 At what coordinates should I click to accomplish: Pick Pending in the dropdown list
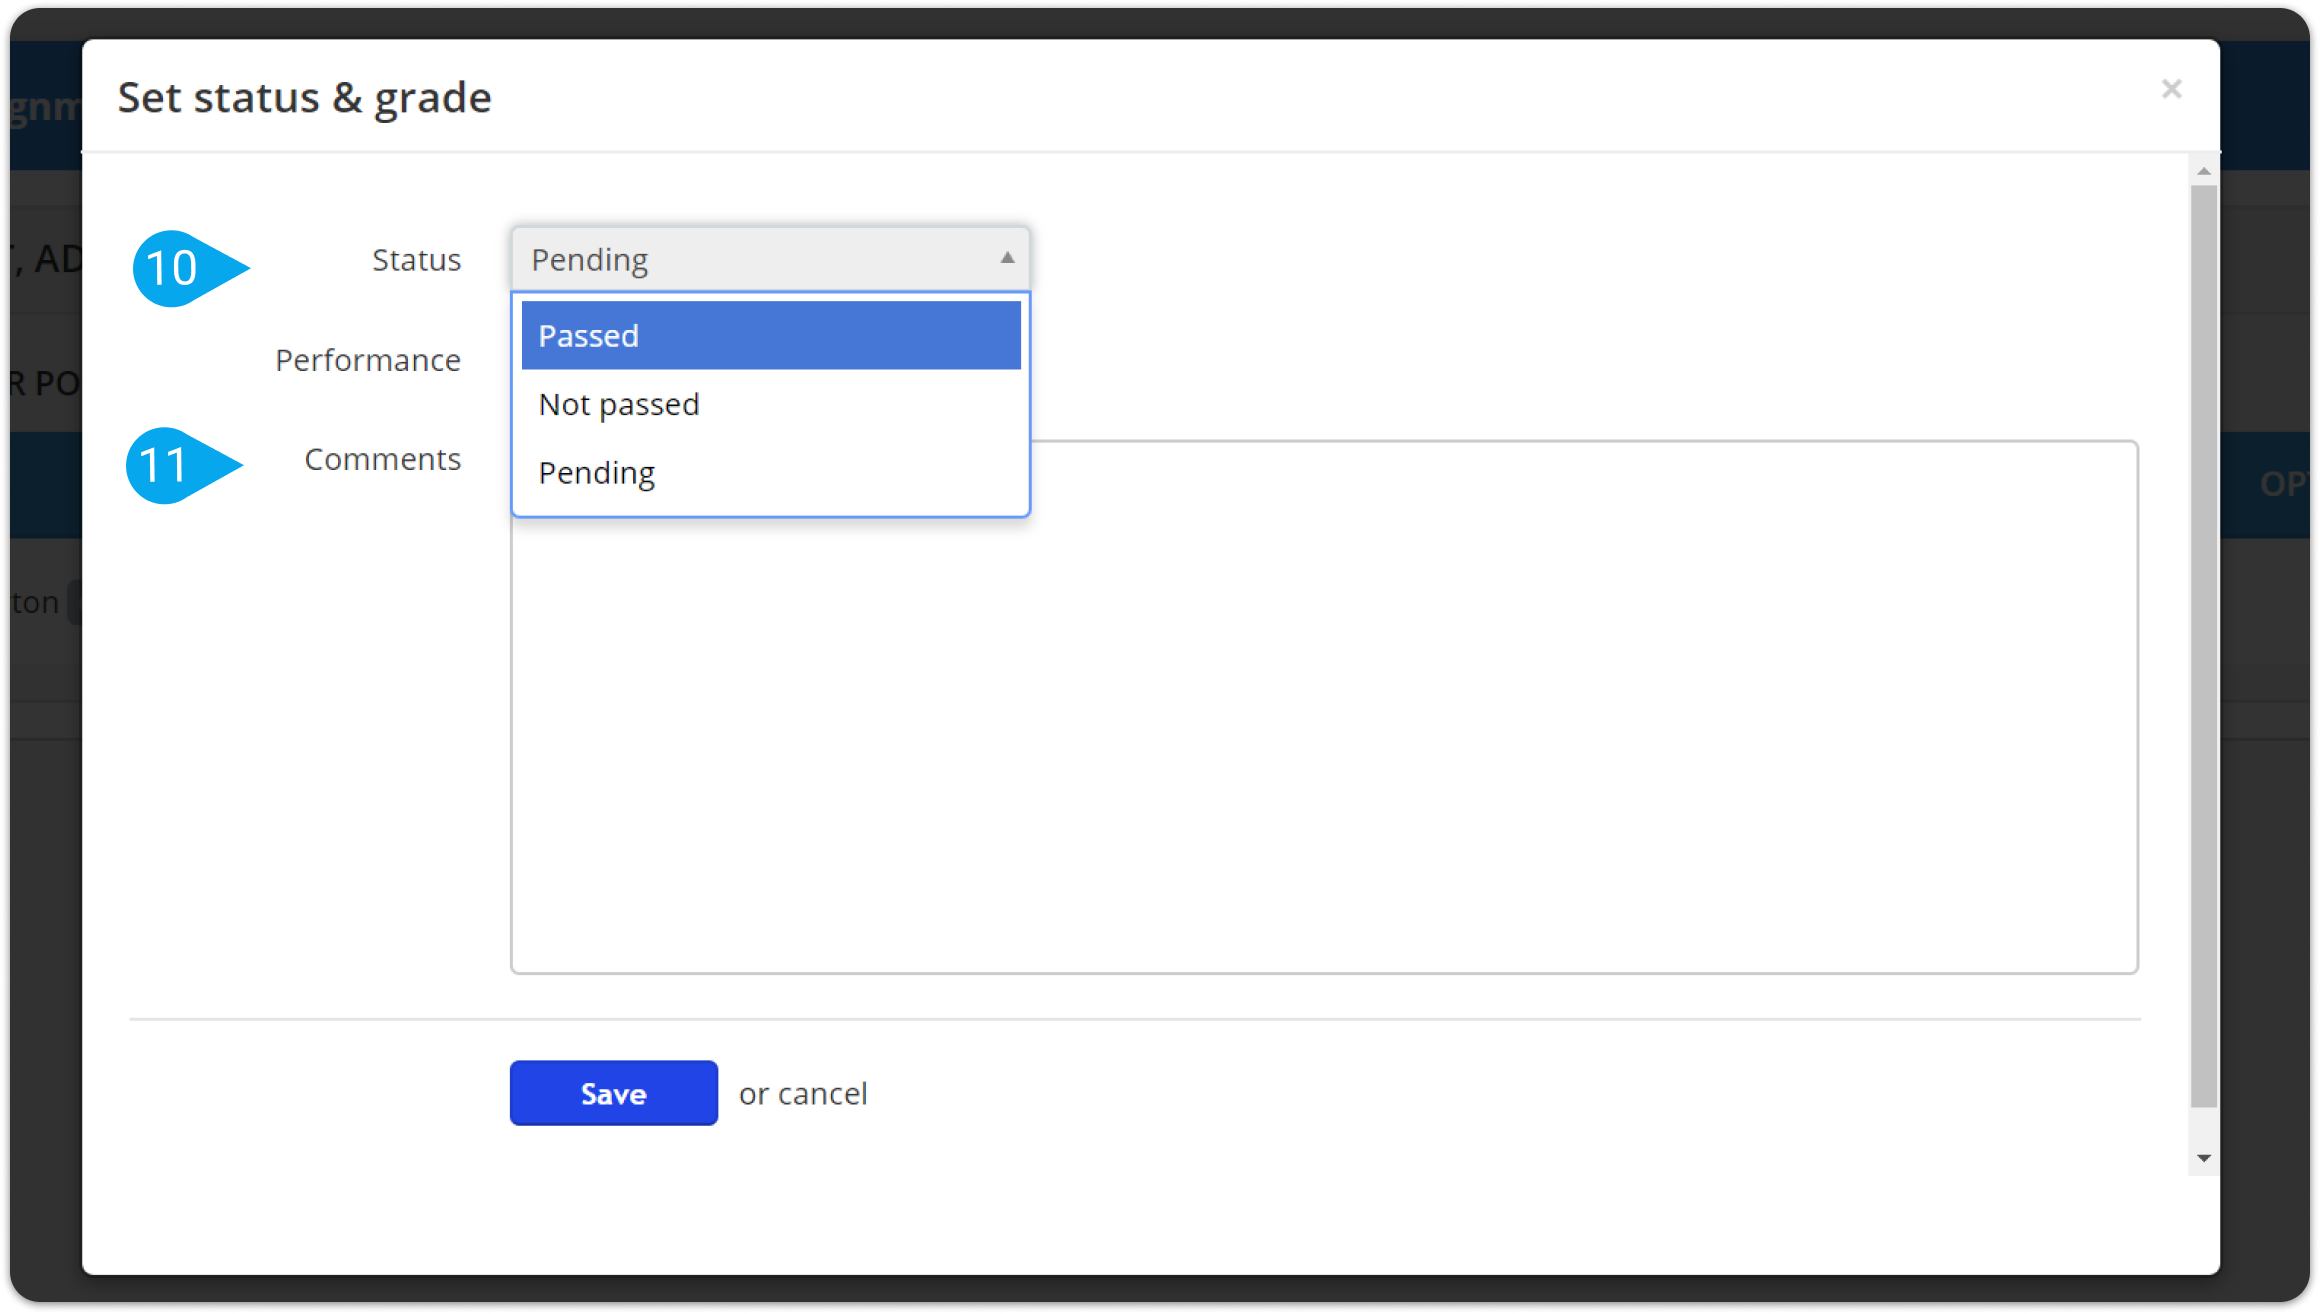771,473
